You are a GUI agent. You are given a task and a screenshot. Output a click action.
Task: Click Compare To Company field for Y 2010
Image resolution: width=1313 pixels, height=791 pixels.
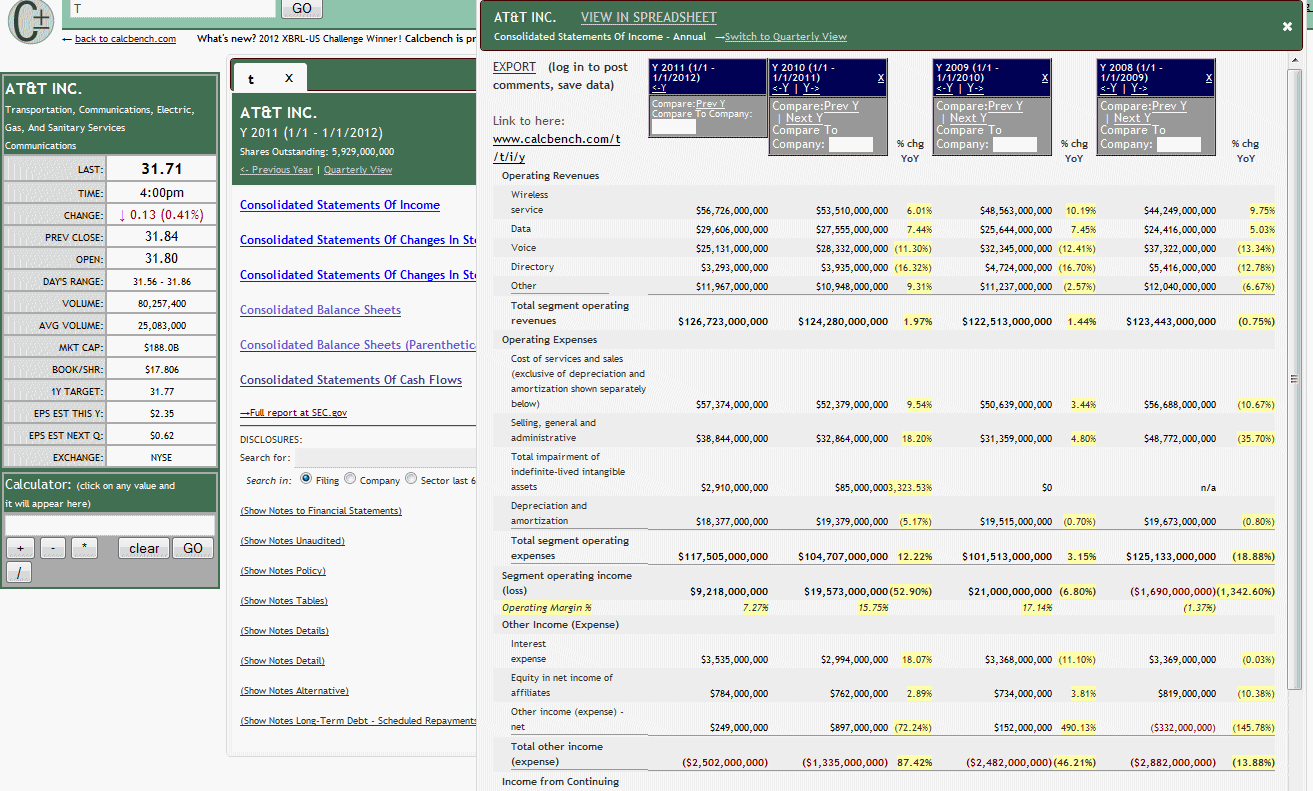(851, 144)
